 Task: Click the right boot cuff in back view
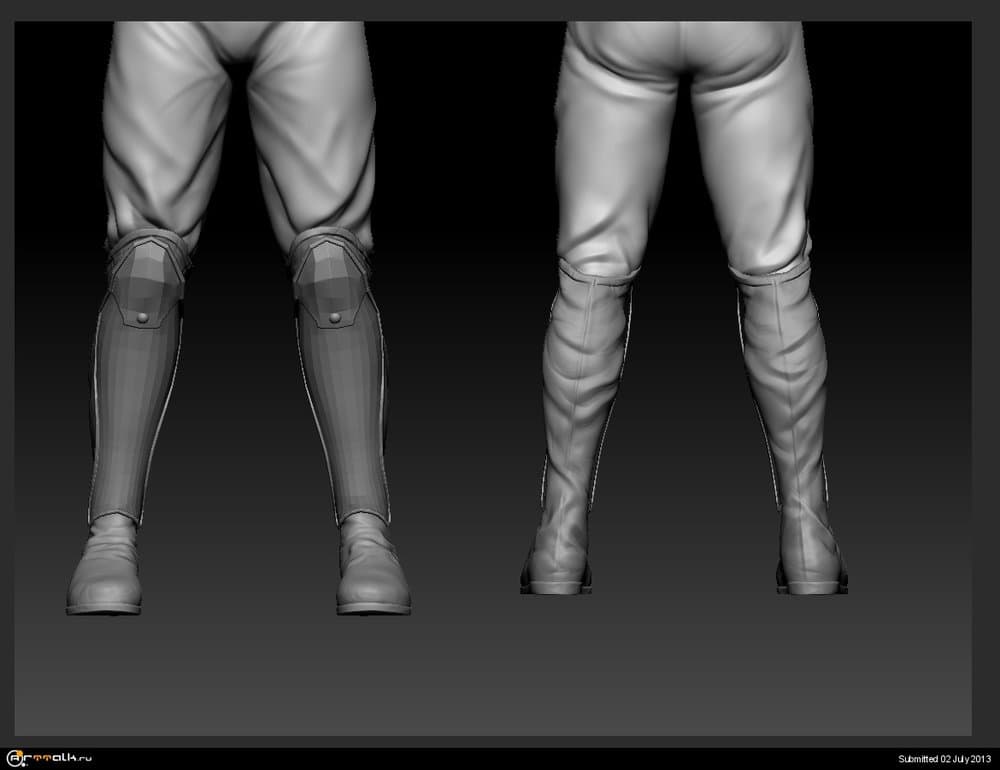click(x=770, y=277)
